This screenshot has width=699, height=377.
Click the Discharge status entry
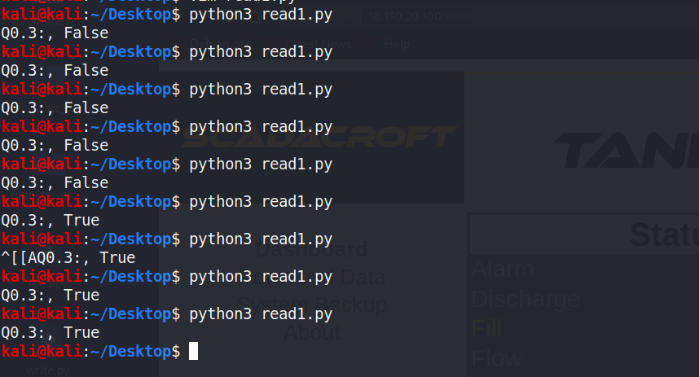[526, 299]
